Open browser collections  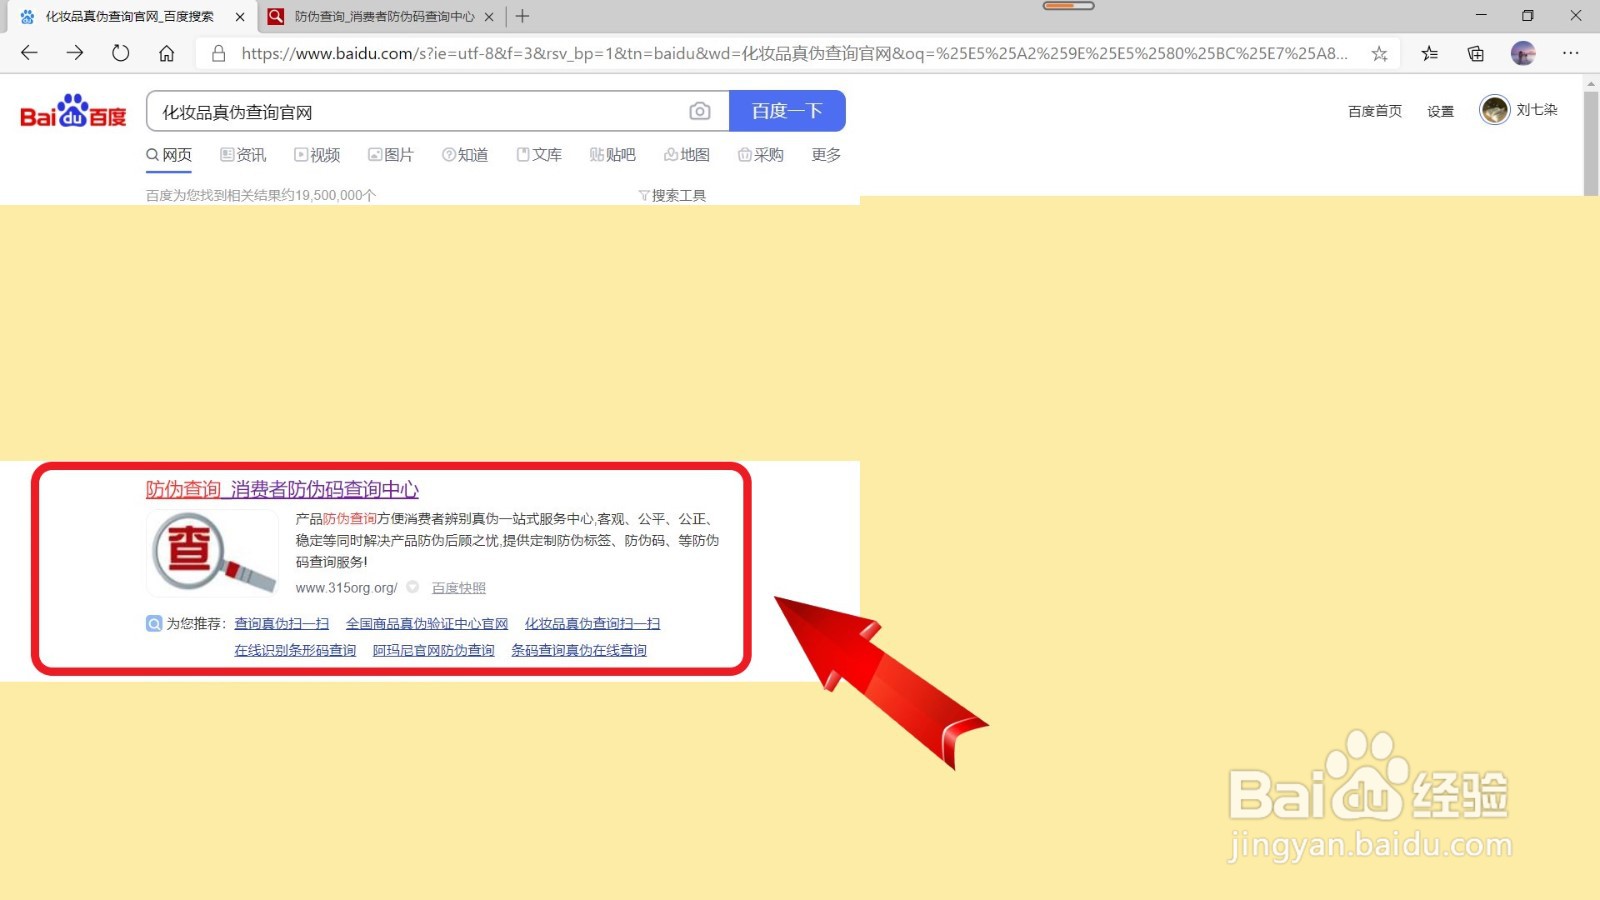(x=1476, y=54)
